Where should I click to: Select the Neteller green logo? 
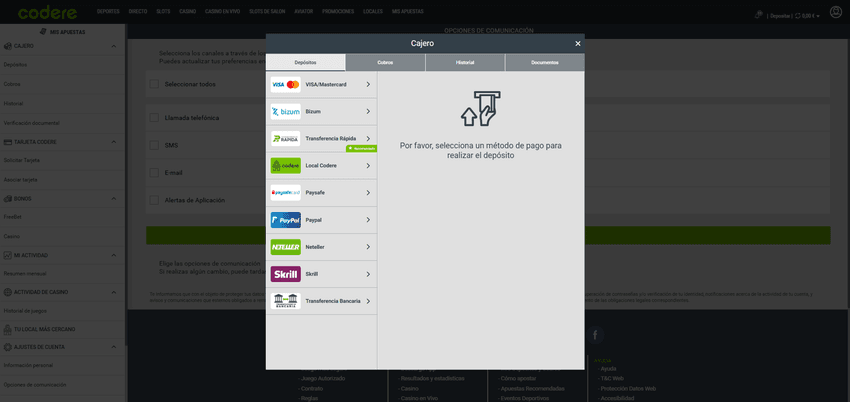[285, 247]
